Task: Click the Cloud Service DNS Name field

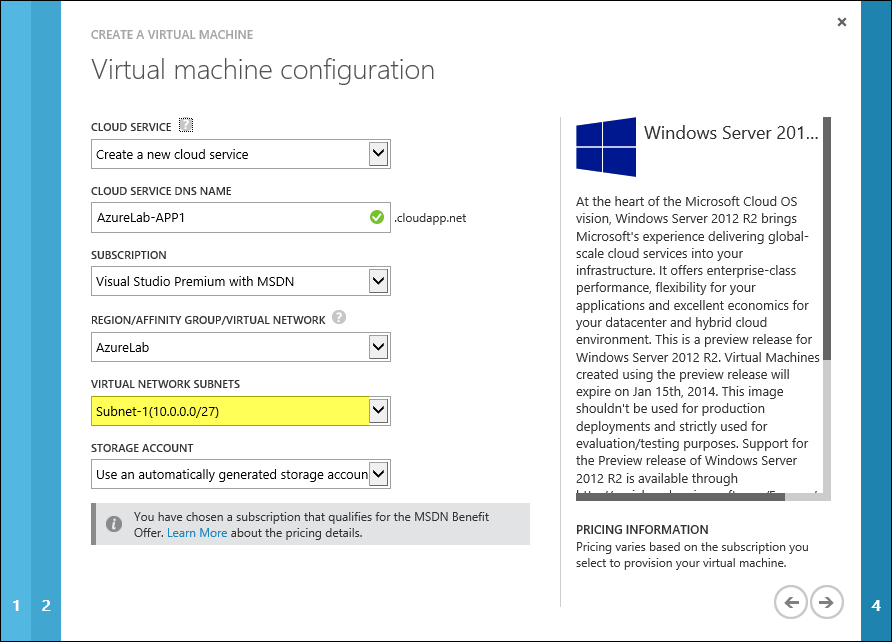Action: pyautogui.click(x=228, y=217)
